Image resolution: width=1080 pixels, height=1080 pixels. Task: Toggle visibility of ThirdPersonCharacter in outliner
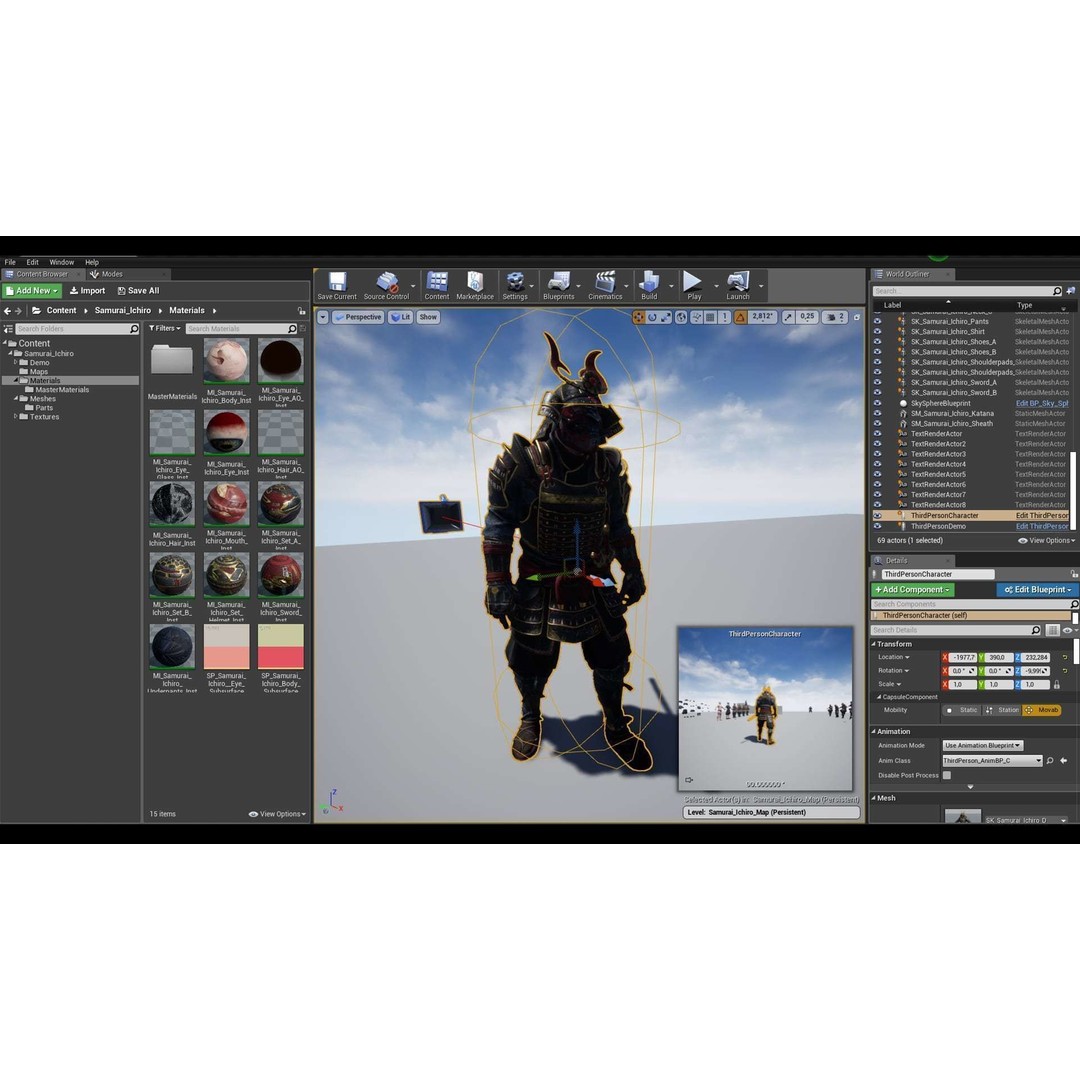[878, 515]
